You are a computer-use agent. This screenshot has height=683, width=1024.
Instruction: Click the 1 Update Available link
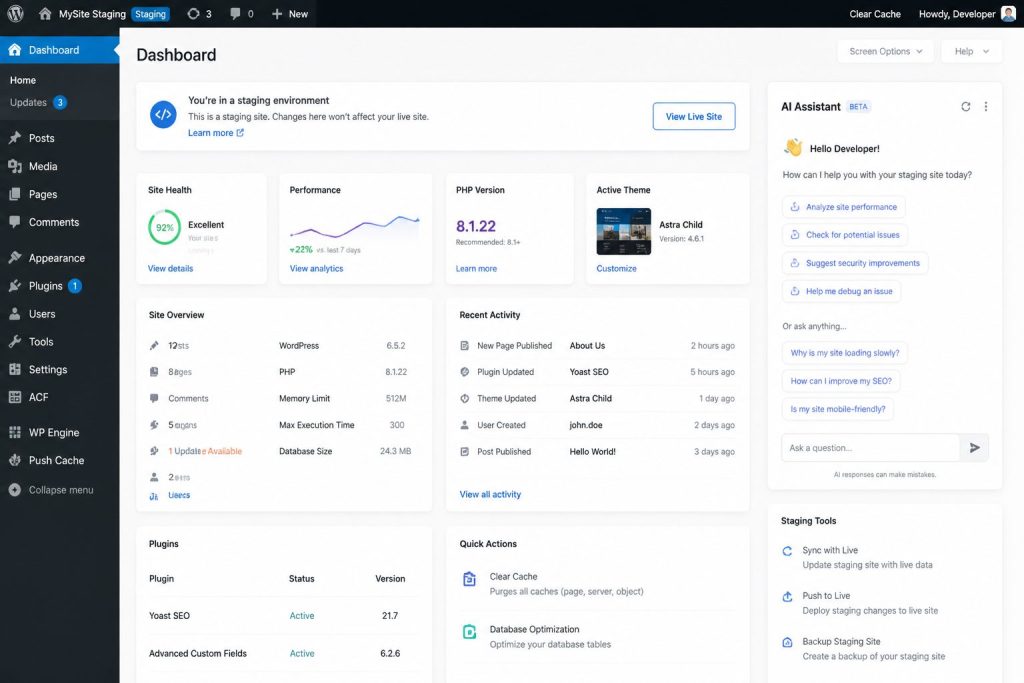pos(205,451)
